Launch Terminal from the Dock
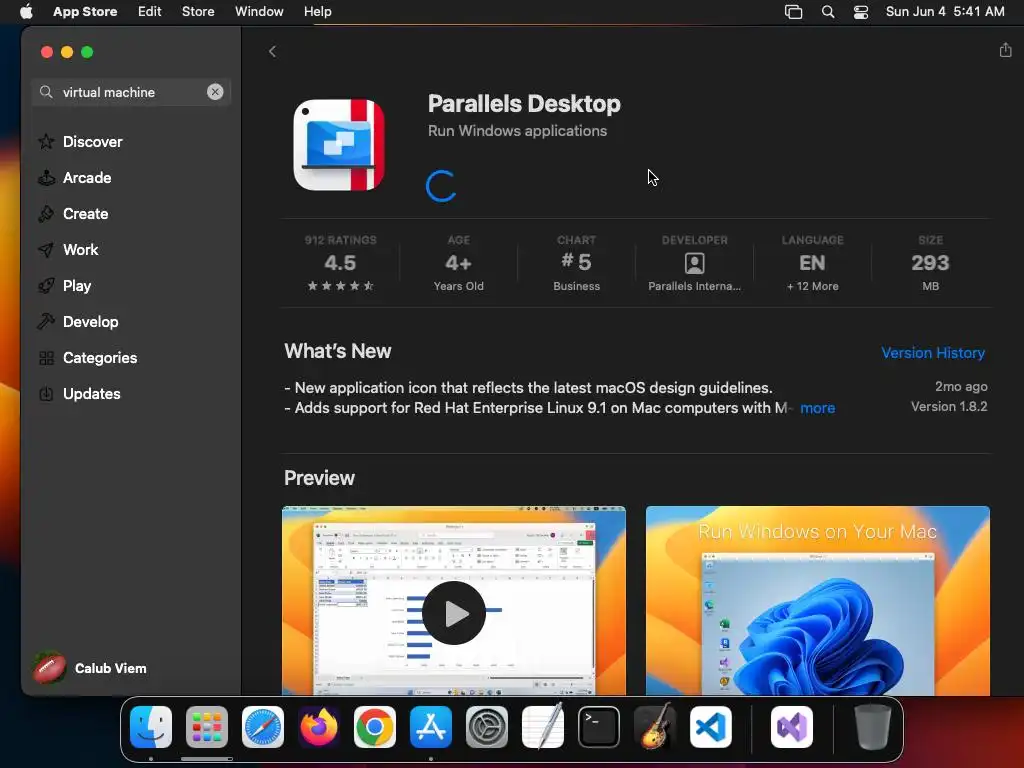Image resolution: width=1024 pixels, height=768 pixels. coord(599,727)
